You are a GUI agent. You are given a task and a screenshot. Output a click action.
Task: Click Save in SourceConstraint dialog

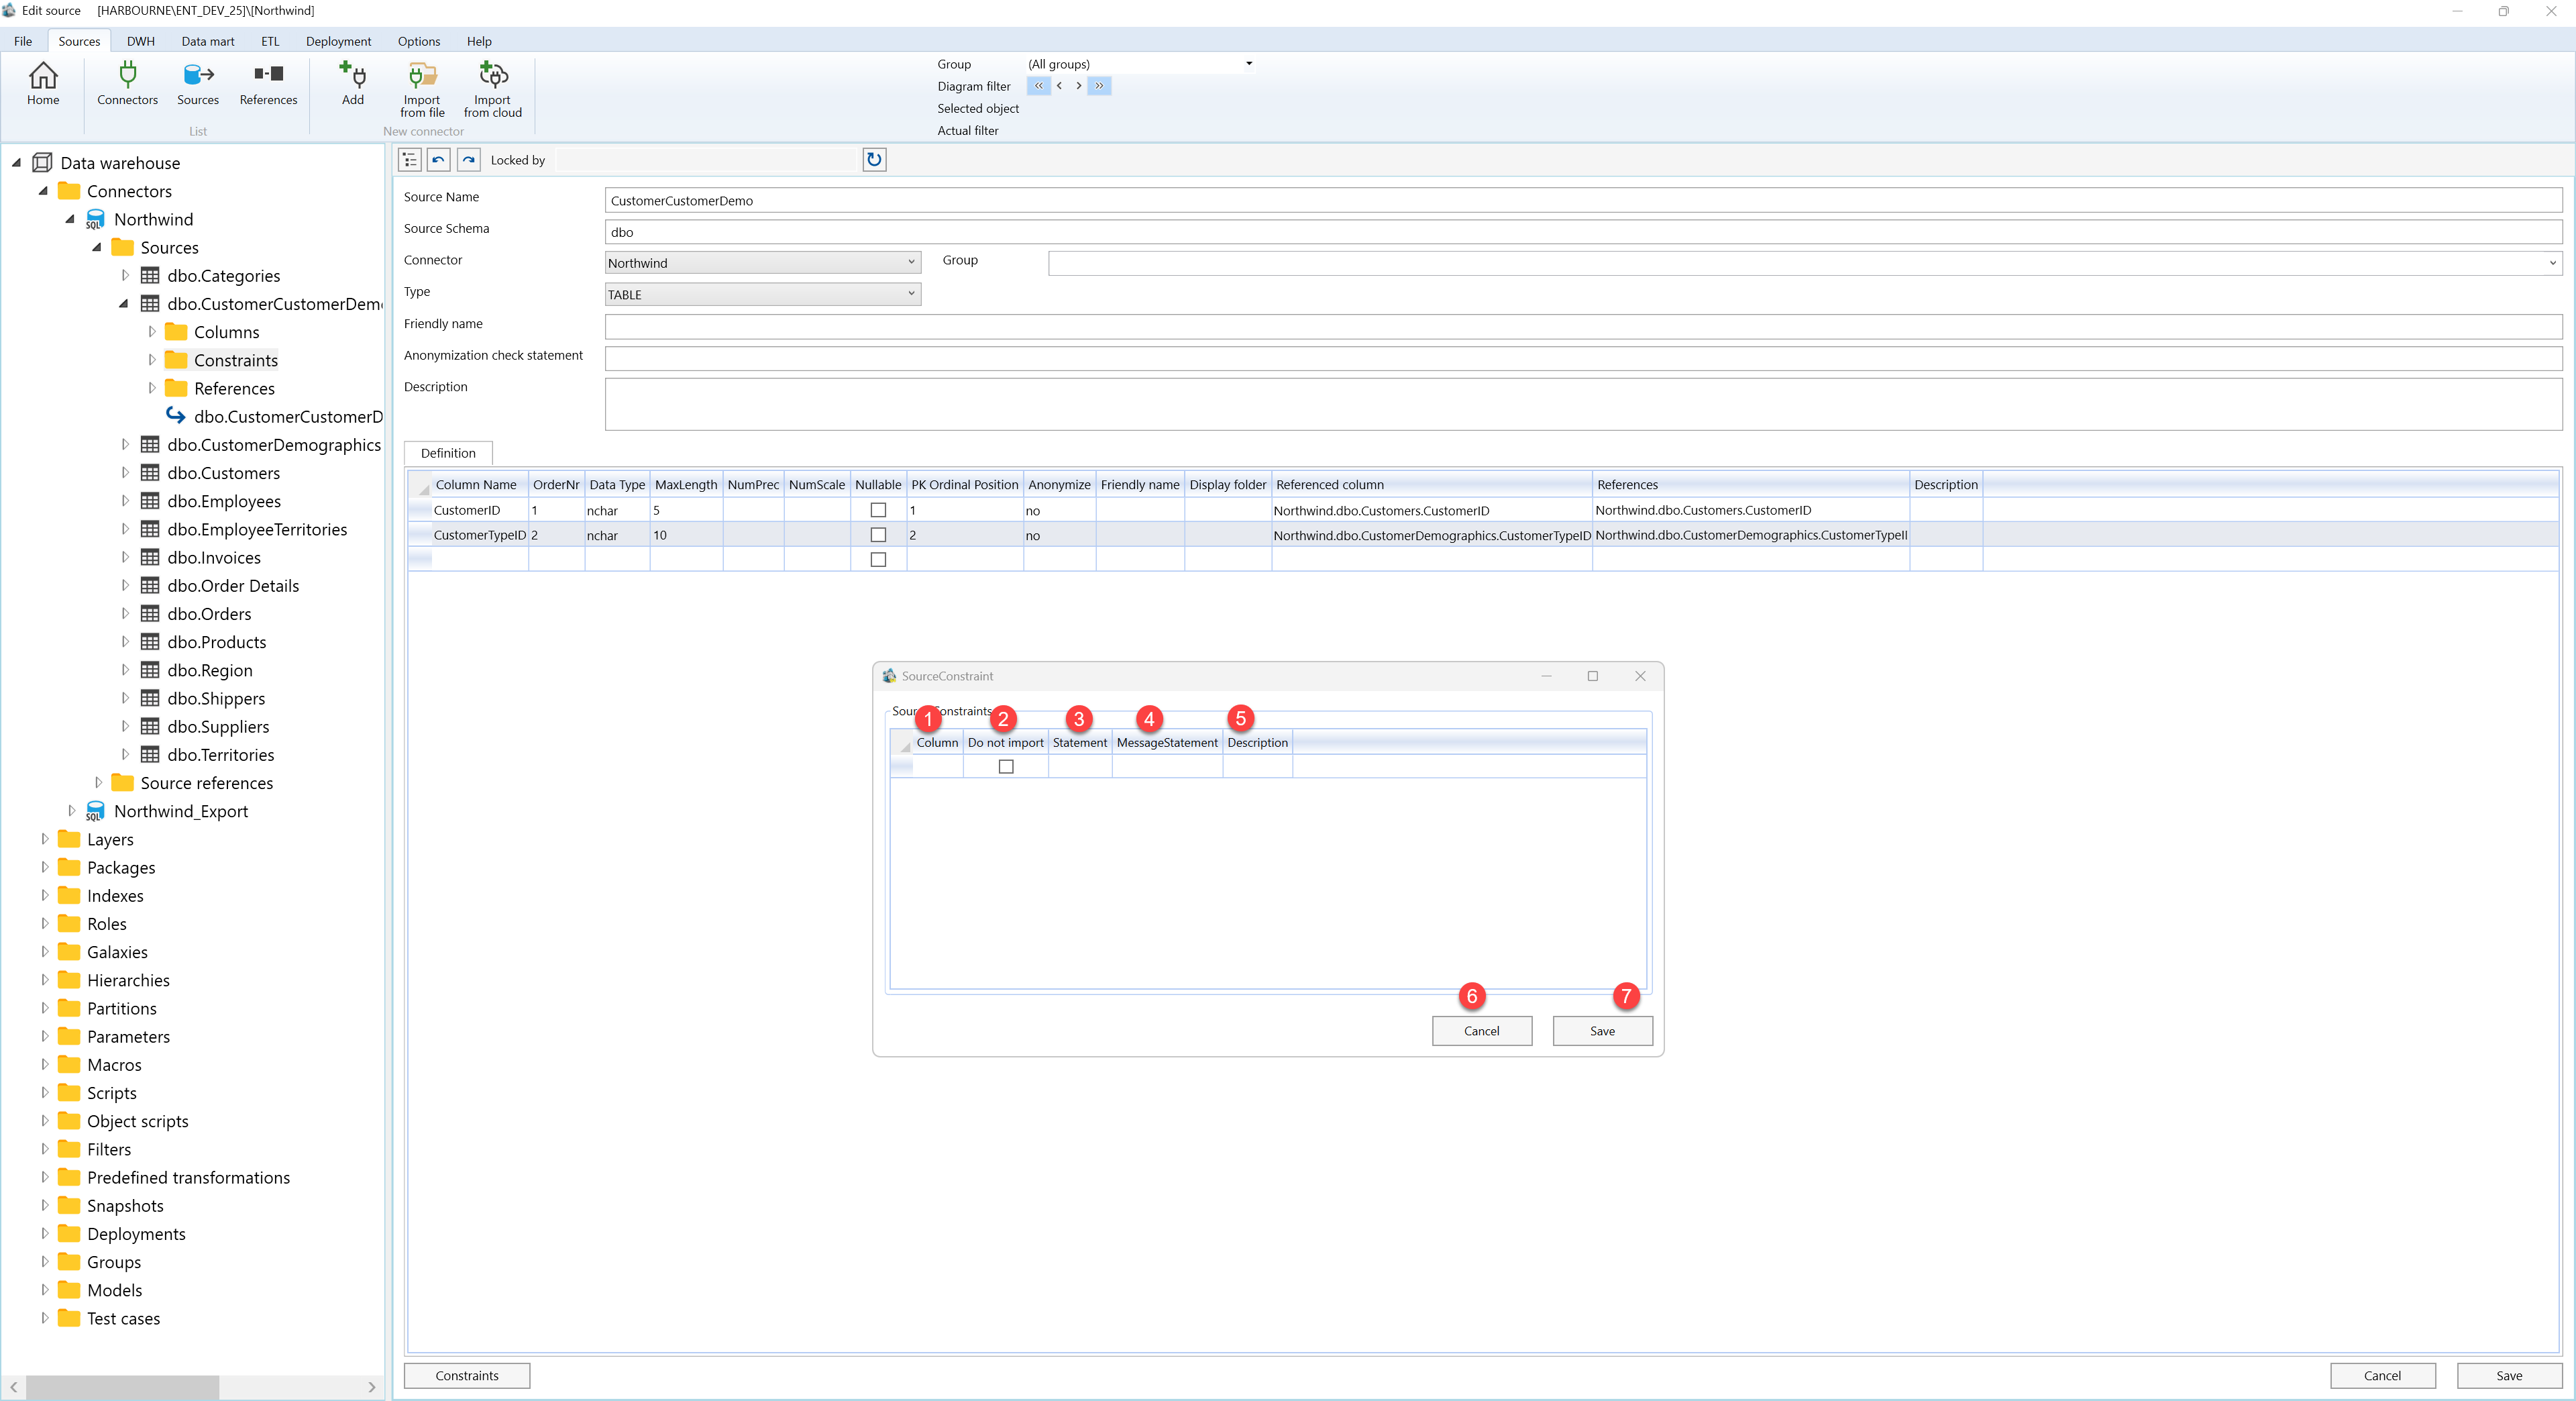pyautogui.click(x=1602, y=1031)
